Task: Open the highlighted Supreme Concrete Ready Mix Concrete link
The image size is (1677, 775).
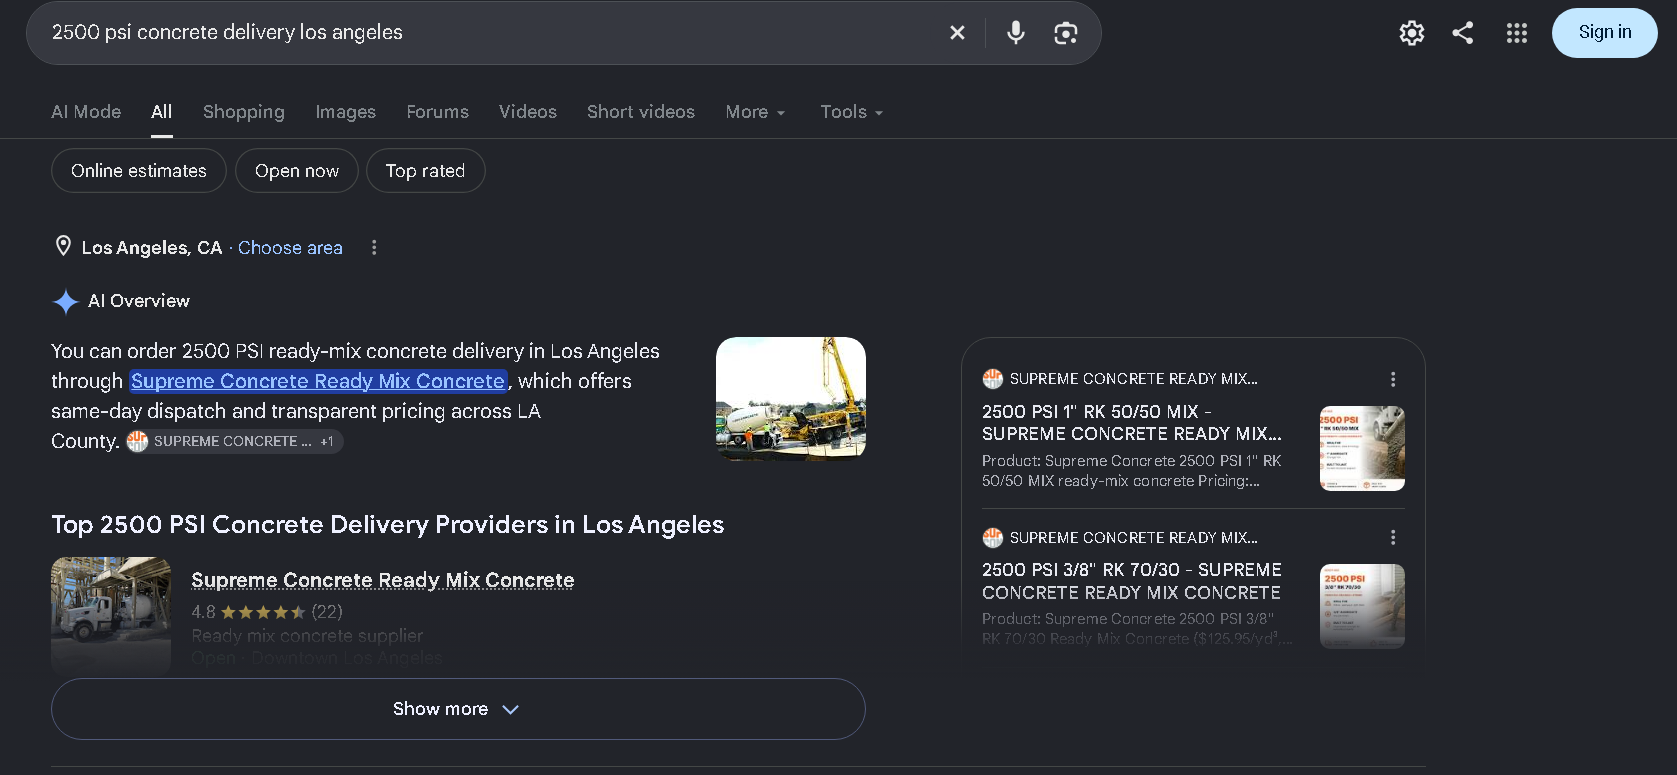Action: coord(318,381)
